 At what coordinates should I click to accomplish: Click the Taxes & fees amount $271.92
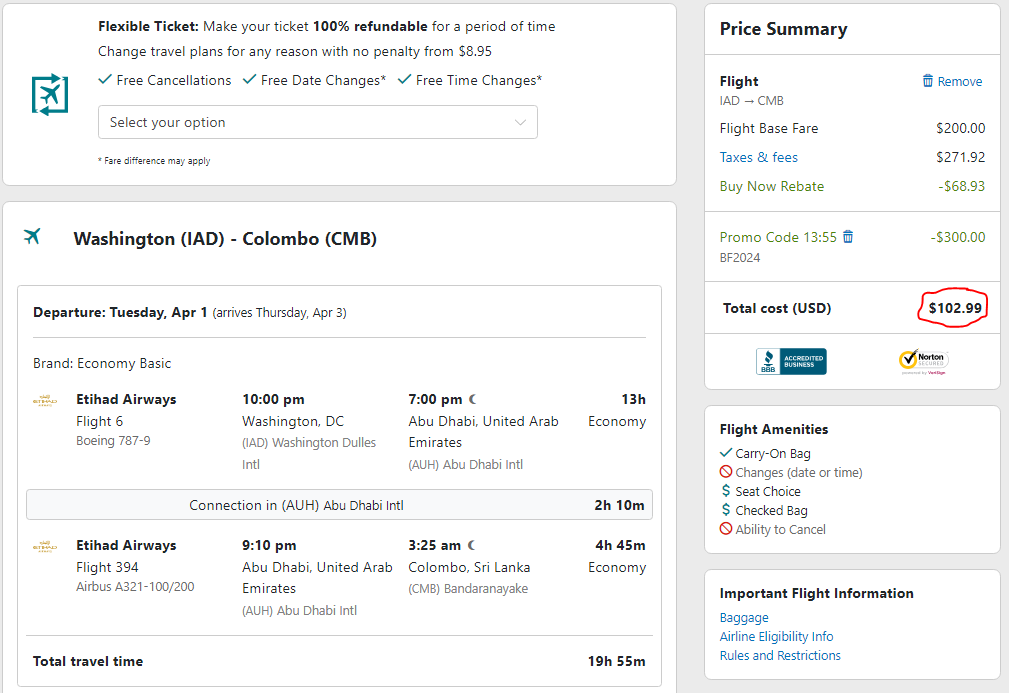961,157
